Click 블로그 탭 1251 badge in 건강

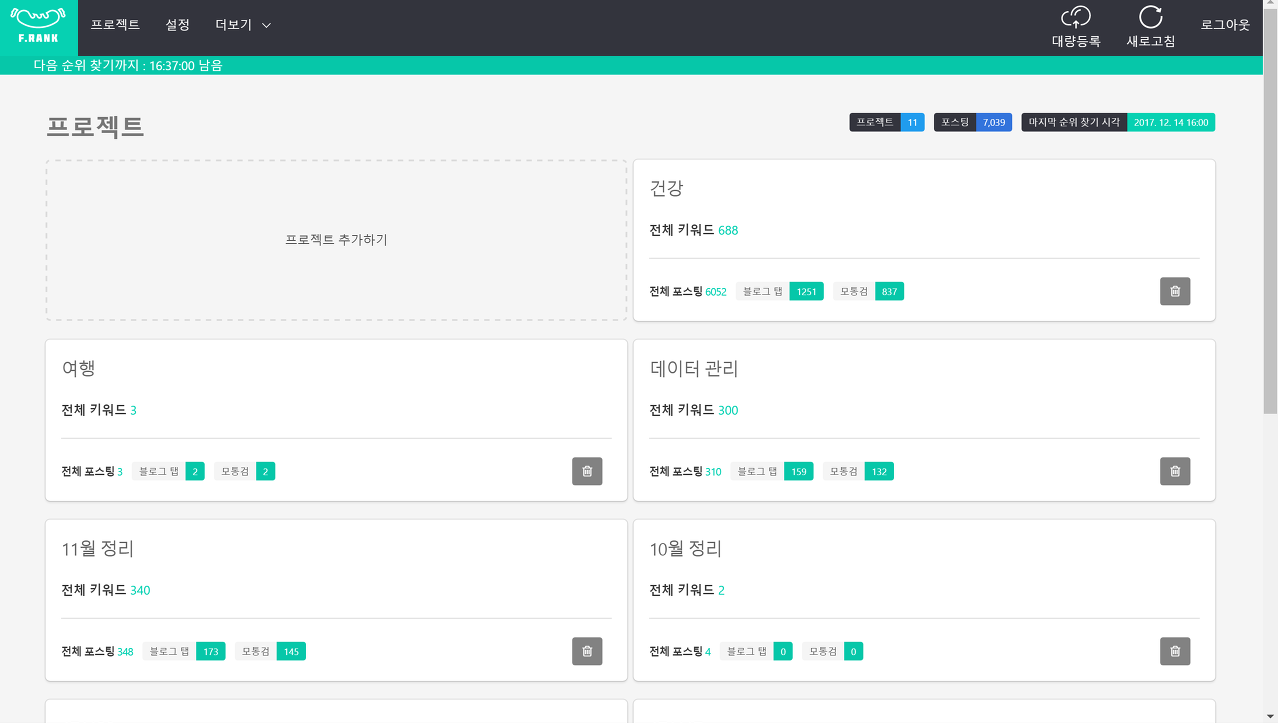click(x=780, y=291)
